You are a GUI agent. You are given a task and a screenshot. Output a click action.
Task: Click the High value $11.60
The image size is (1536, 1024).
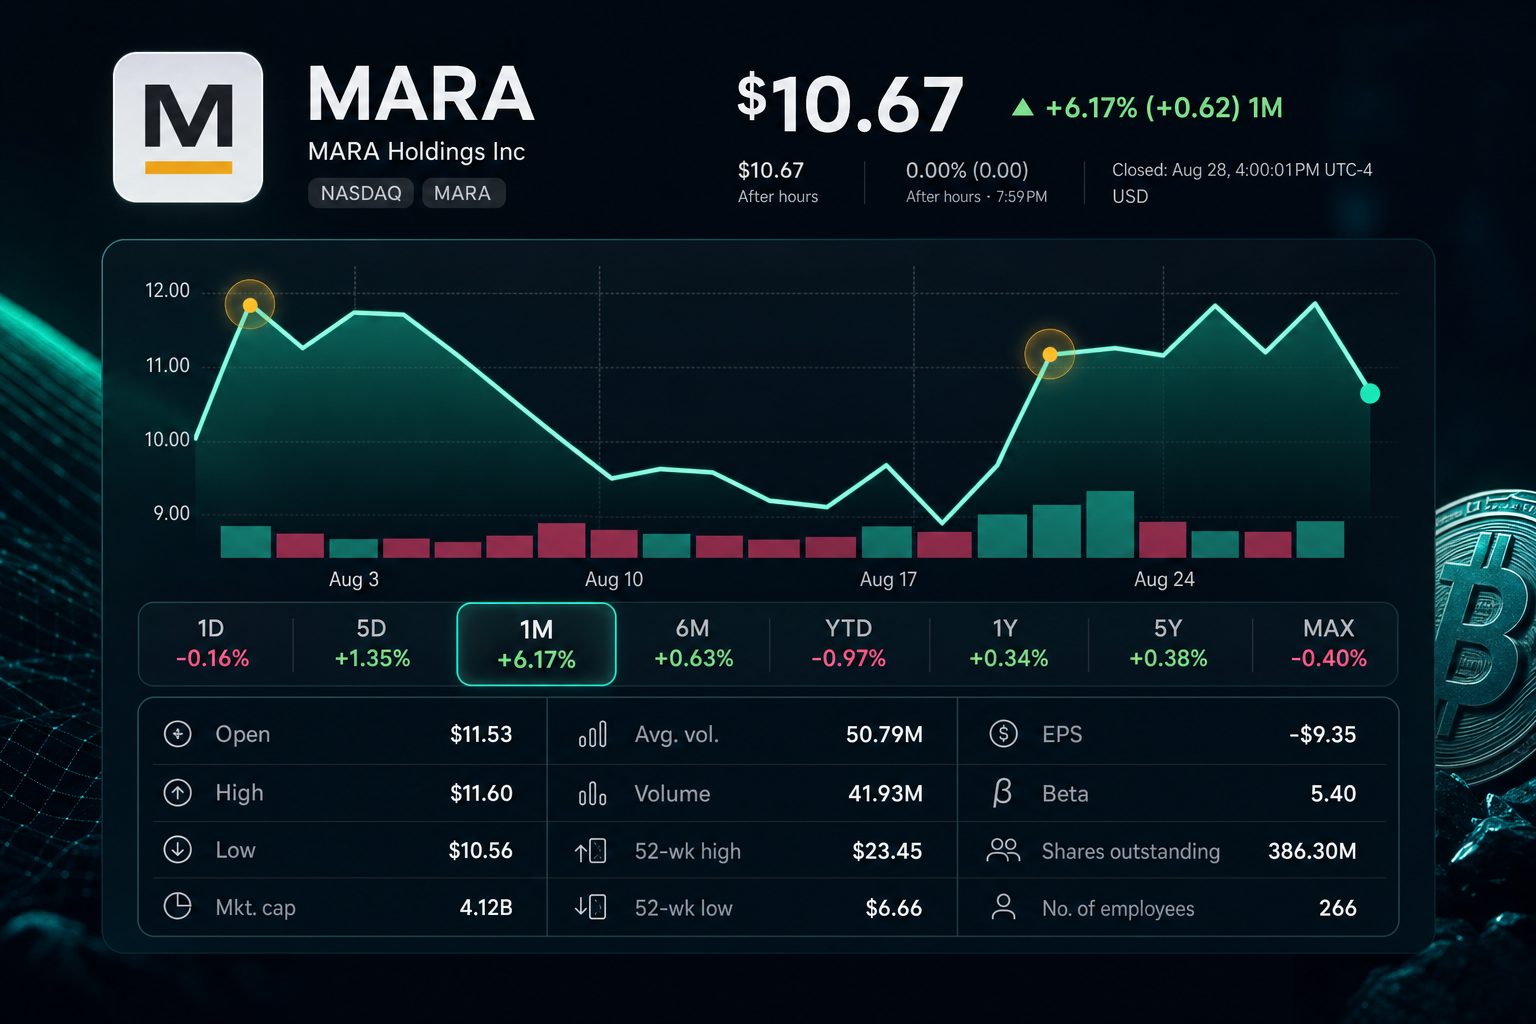tap(481, 793)
